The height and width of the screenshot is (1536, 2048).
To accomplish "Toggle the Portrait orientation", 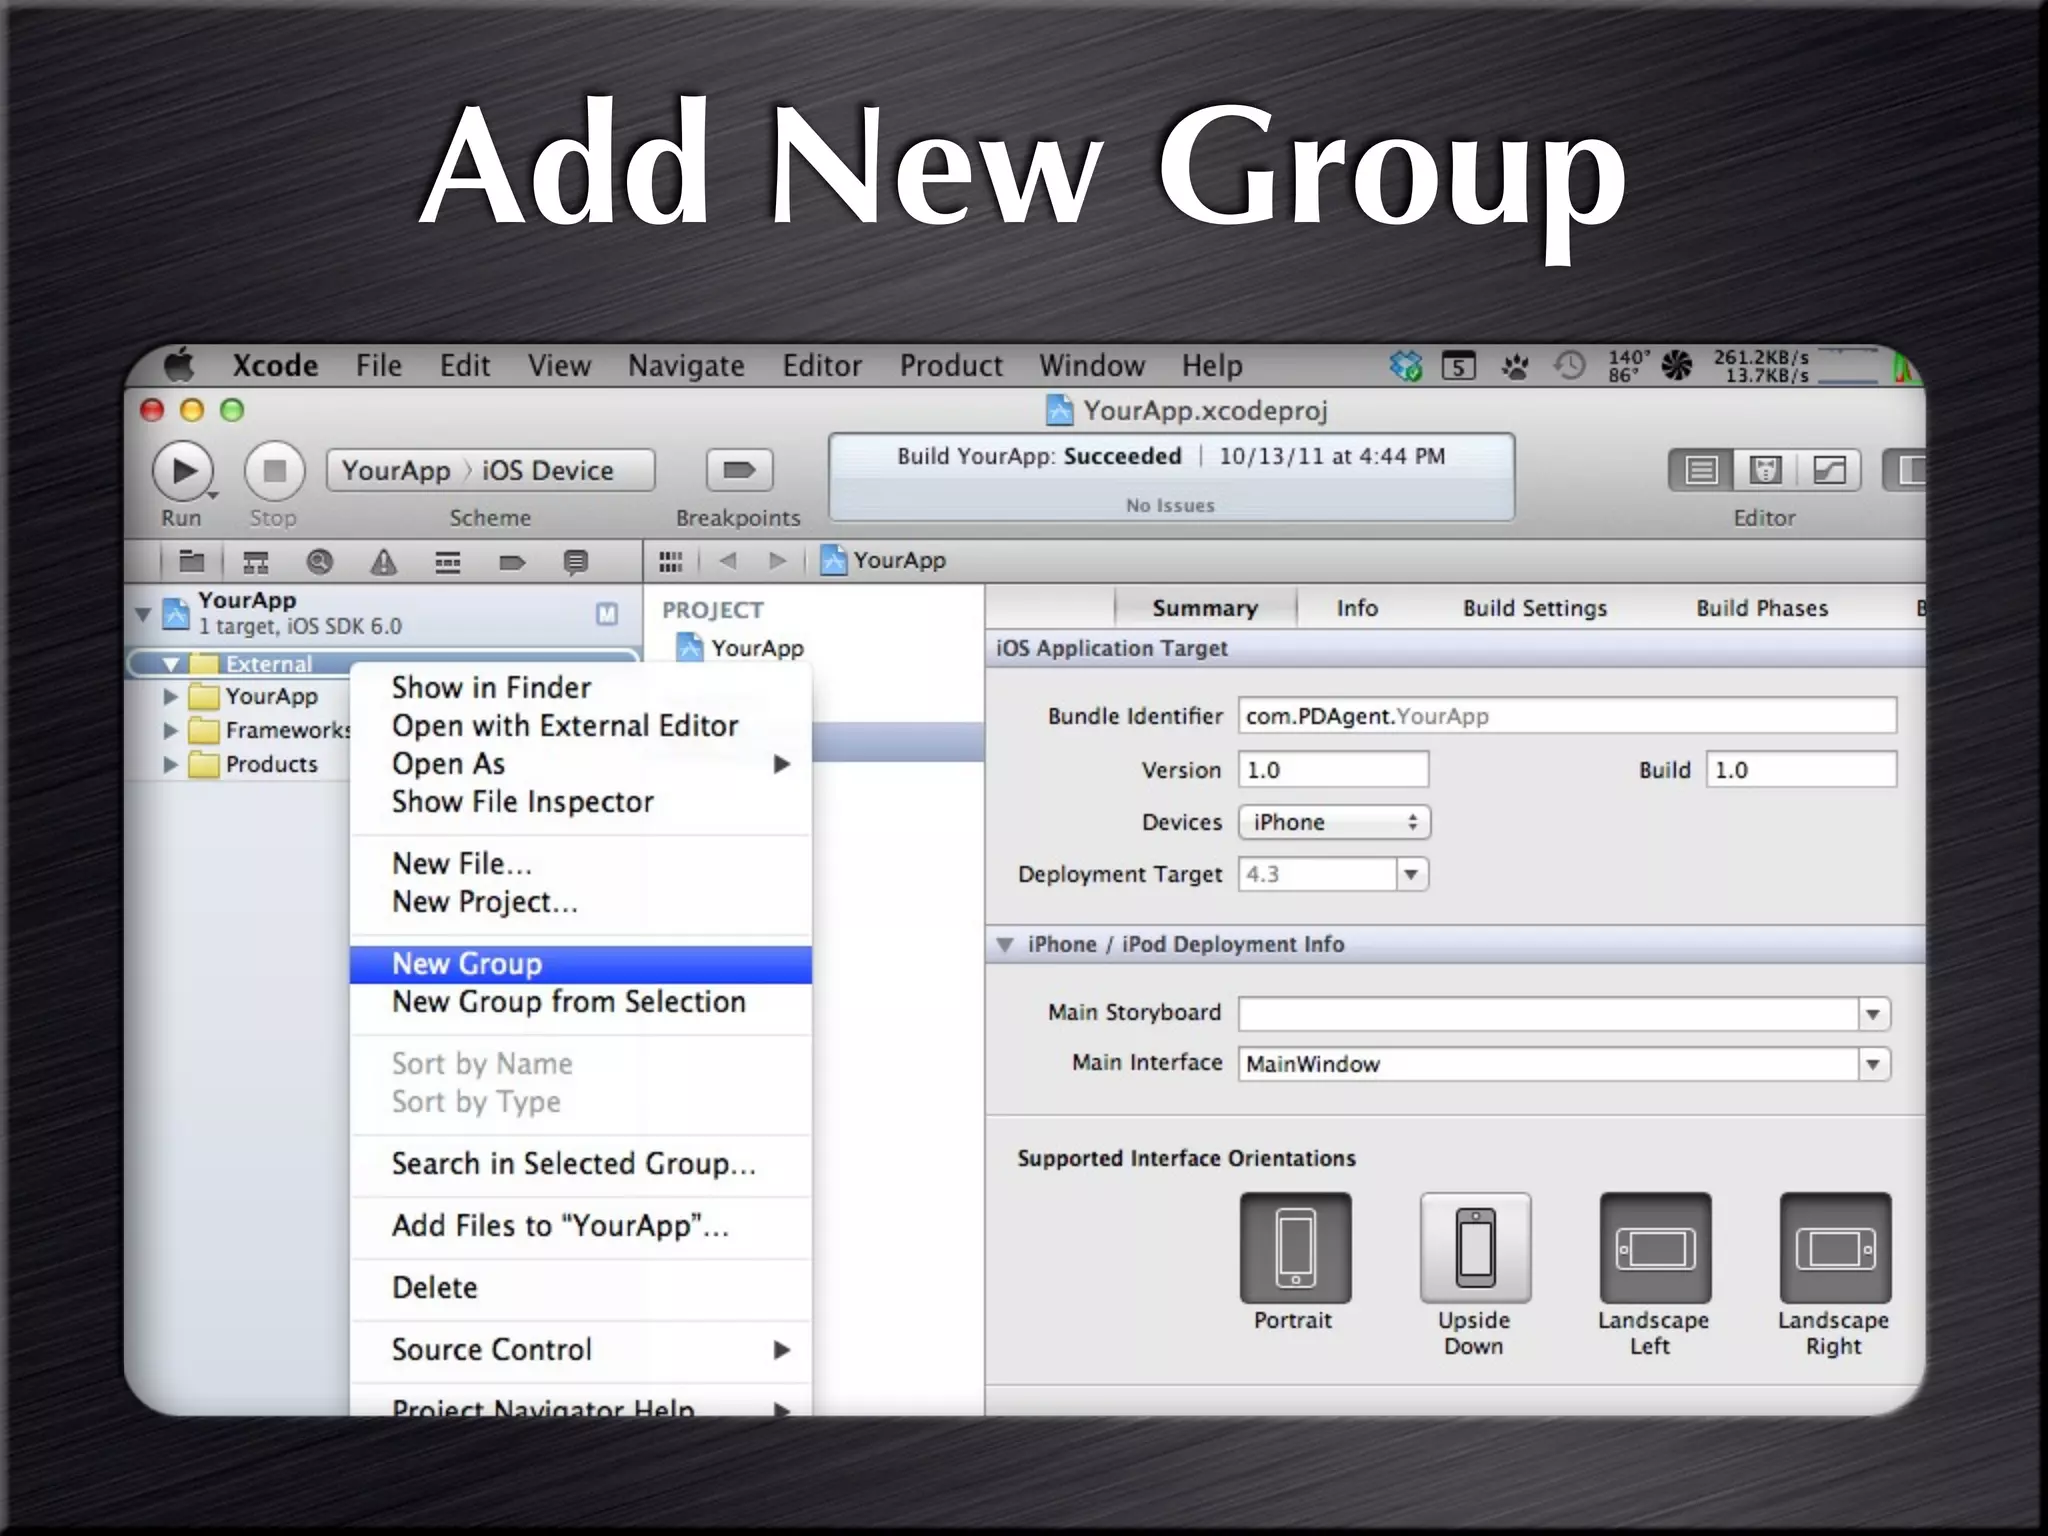I will point(1295,1248).
